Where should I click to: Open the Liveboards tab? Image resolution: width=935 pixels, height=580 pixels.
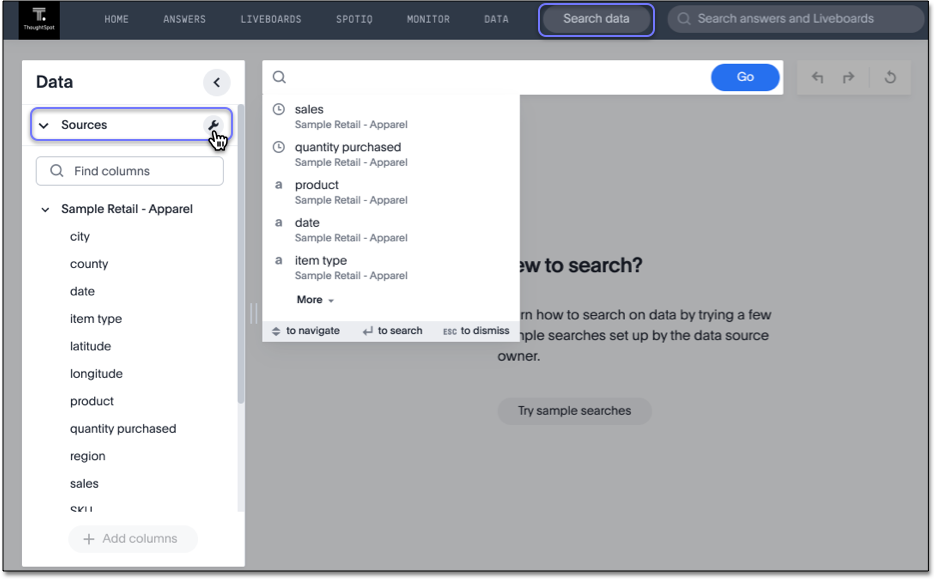click(x=270, y=19)
